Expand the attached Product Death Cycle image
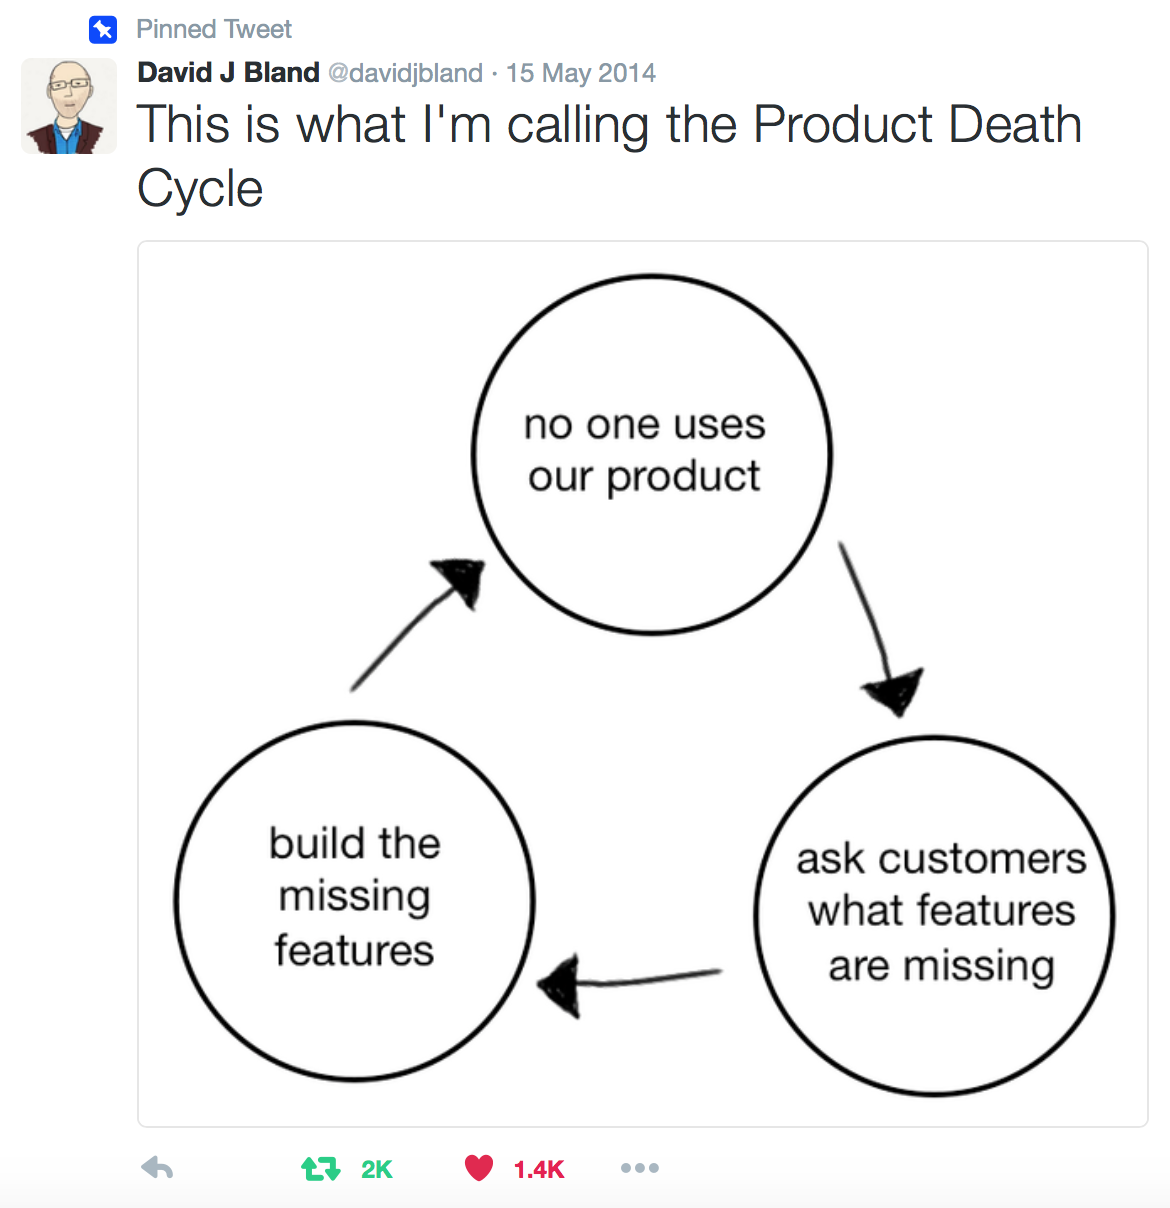 pyautogui.click(x=643, y=684)
